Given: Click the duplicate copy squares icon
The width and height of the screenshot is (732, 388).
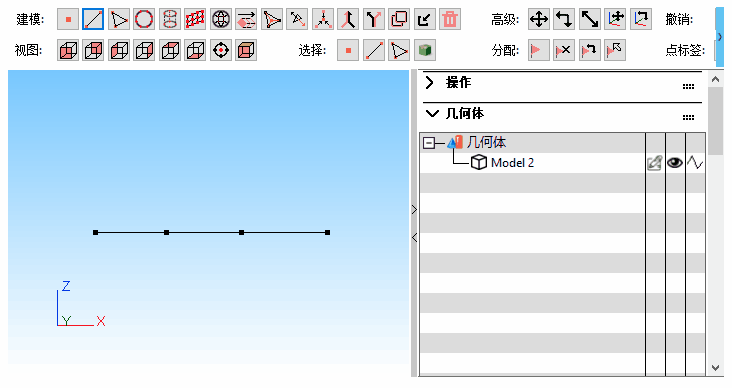Looking at the screenshot, I should (399, 19).
